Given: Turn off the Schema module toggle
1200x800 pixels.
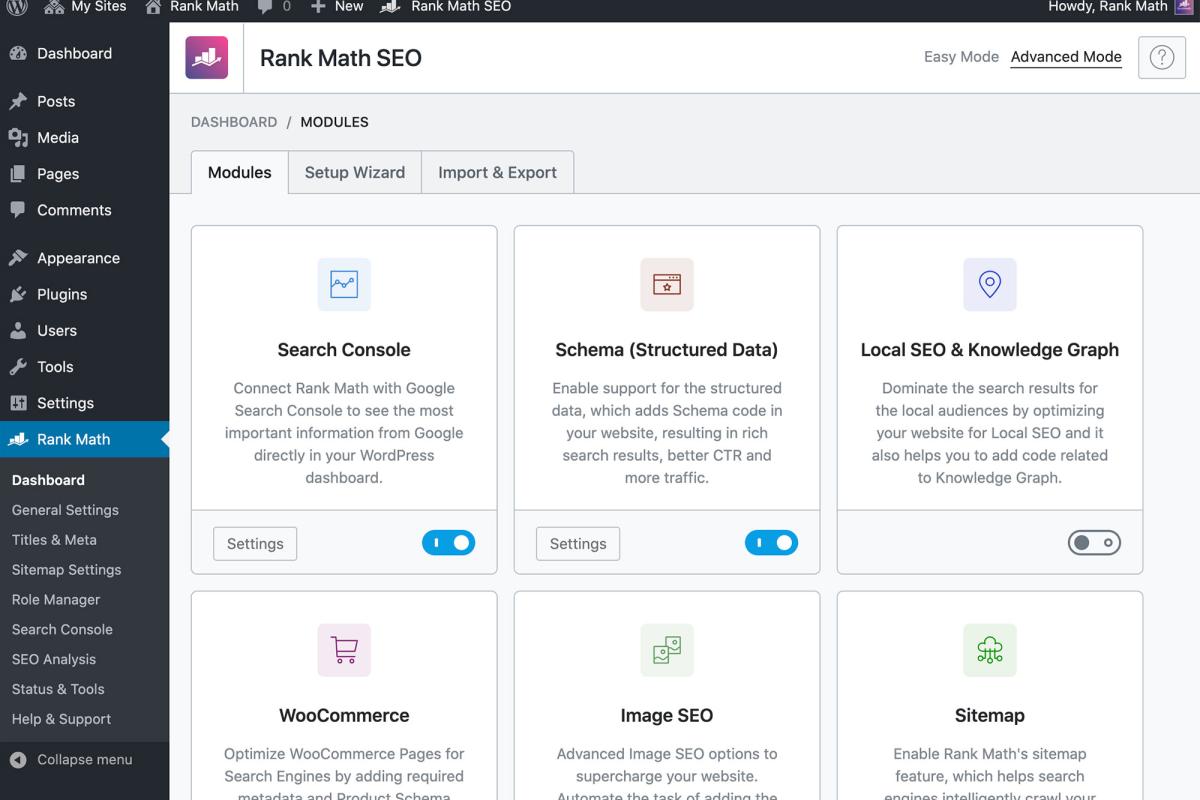Looking at the screenshot, I should (x=771, y=542).
